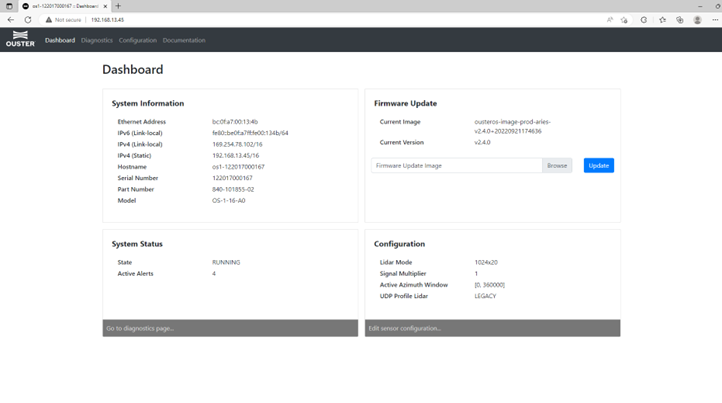Open the Read Aloud icon in address bar

tap(609, 19)
